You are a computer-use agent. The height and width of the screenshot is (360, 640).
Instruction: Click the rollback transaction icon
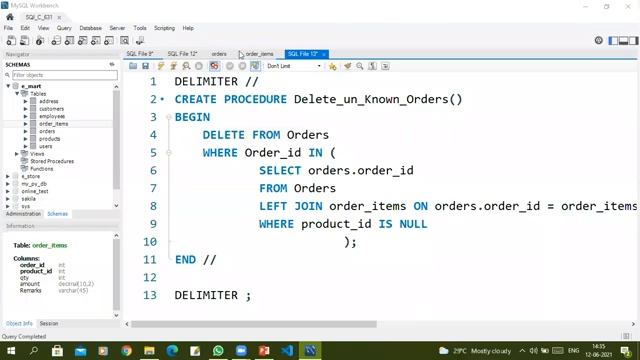(242, 66)
